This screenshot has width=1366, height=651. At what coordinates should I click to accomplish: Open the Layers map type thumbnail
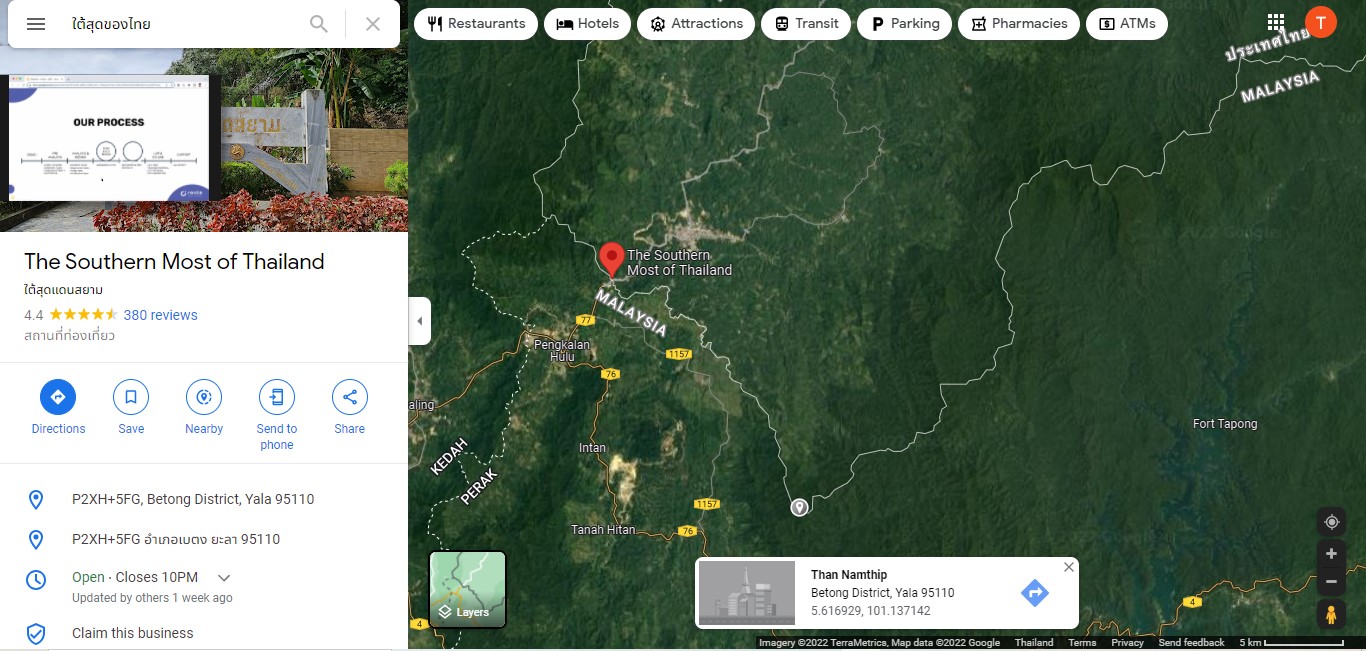[468, 590]
